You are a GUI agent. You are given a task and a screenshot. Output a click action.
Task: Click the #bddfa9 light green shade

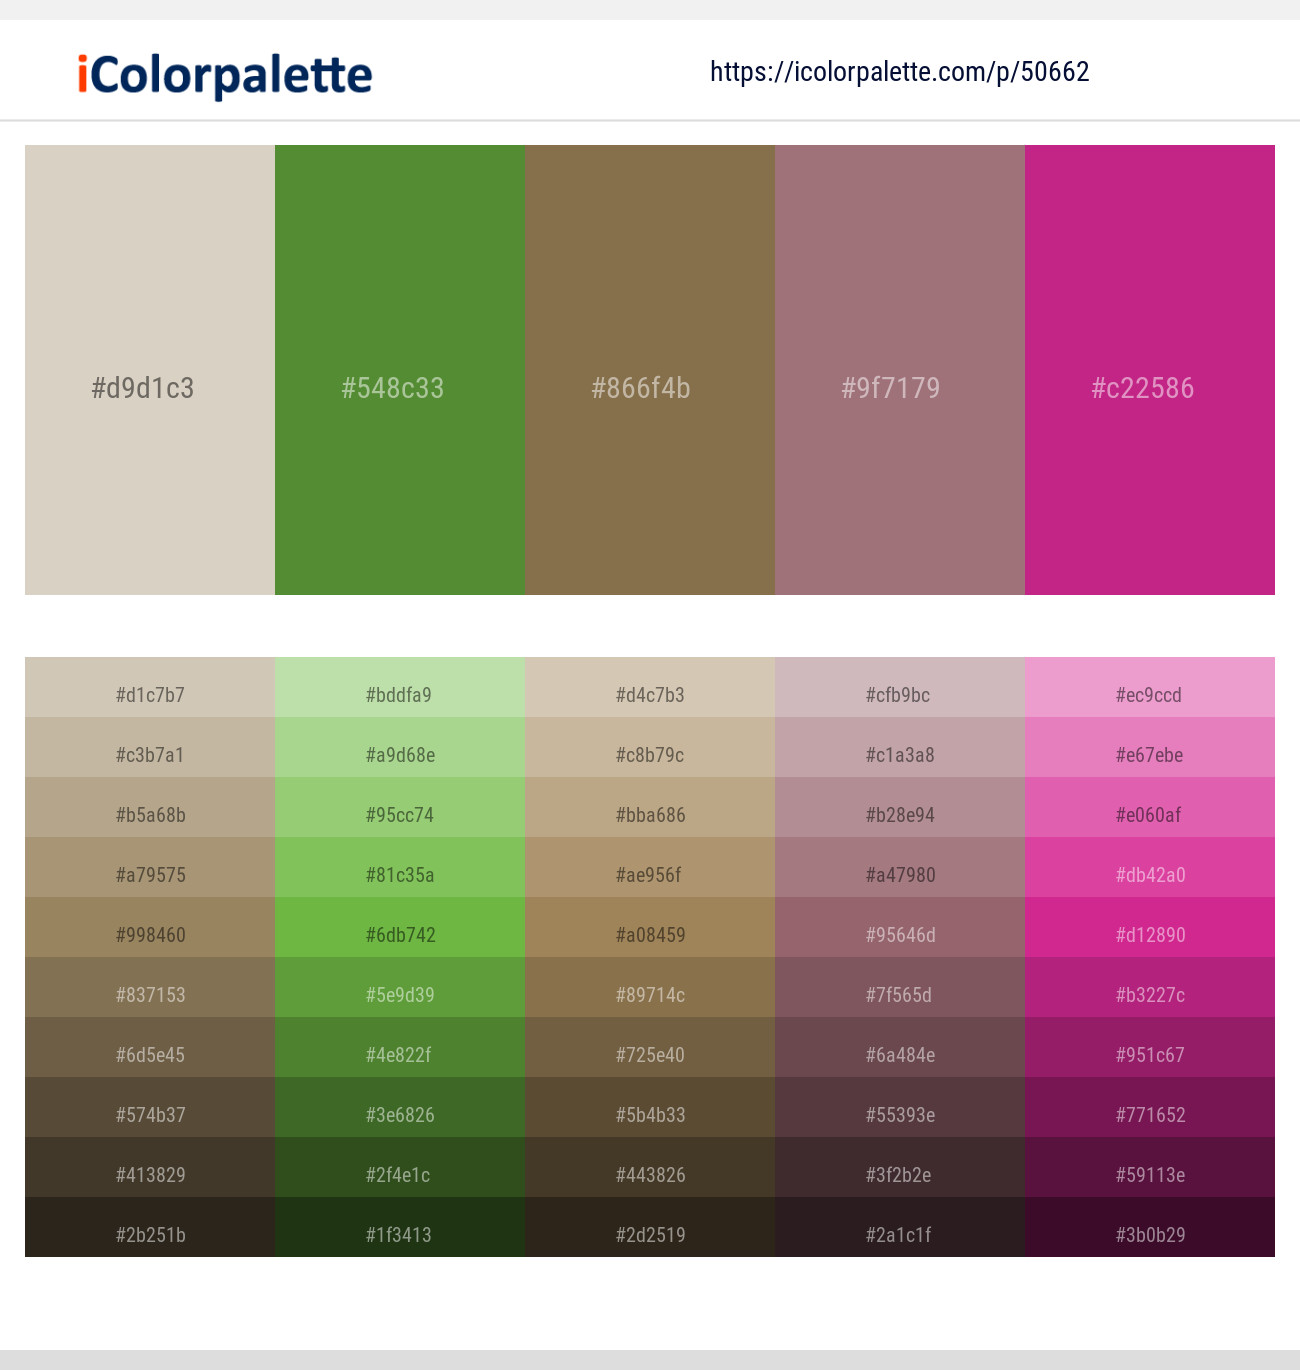click(399, 695)
